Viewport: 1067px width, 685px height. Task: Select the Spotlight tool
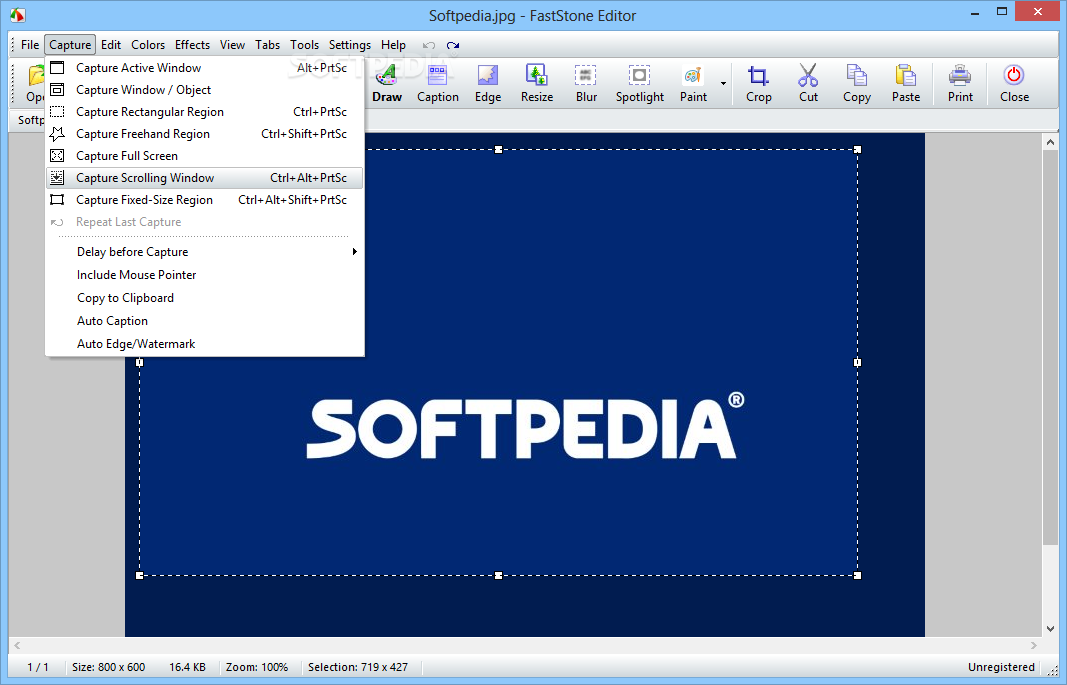coord(640,84)
